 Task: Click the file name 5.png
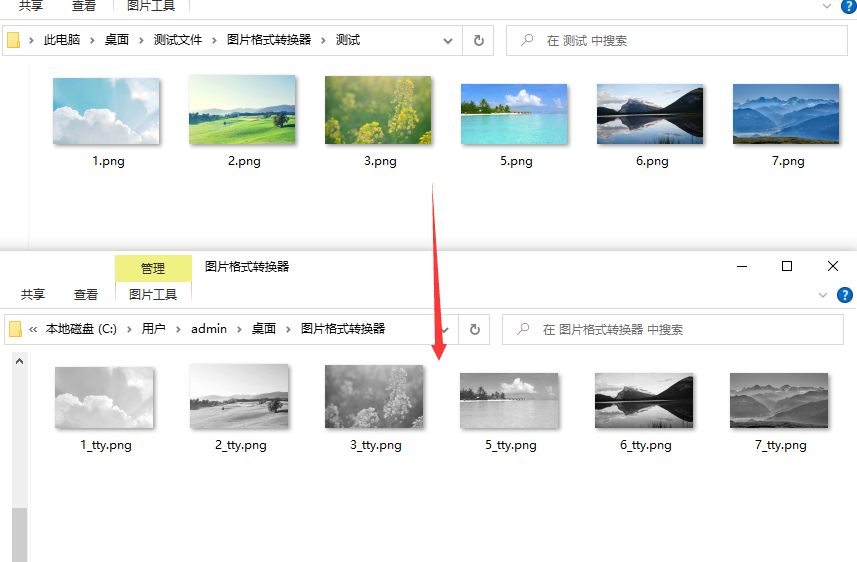[x=516, y=161]
